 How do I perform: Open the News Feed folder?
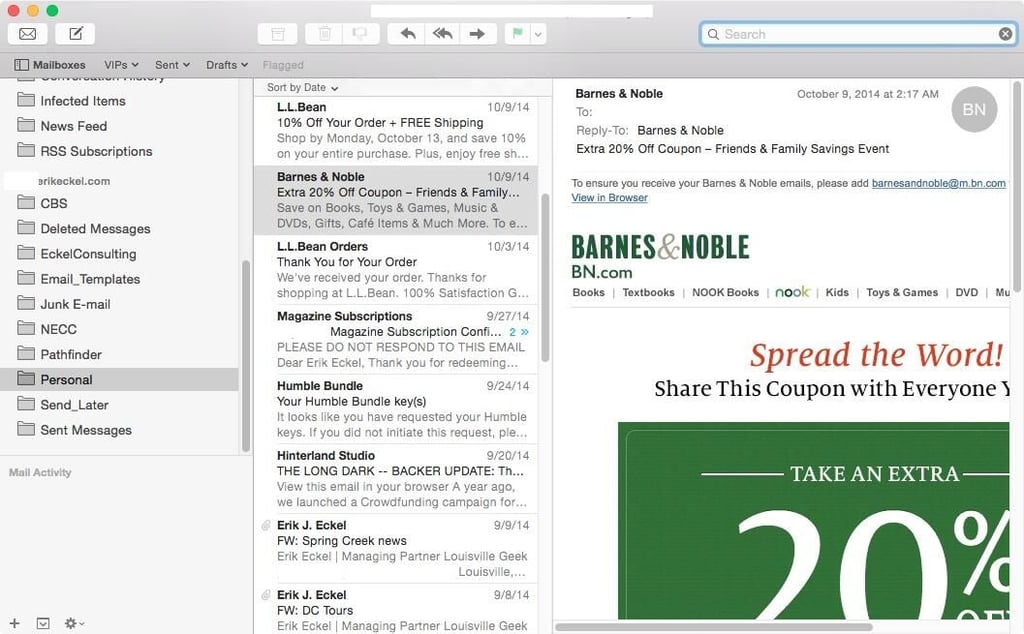tap(119, 126)
